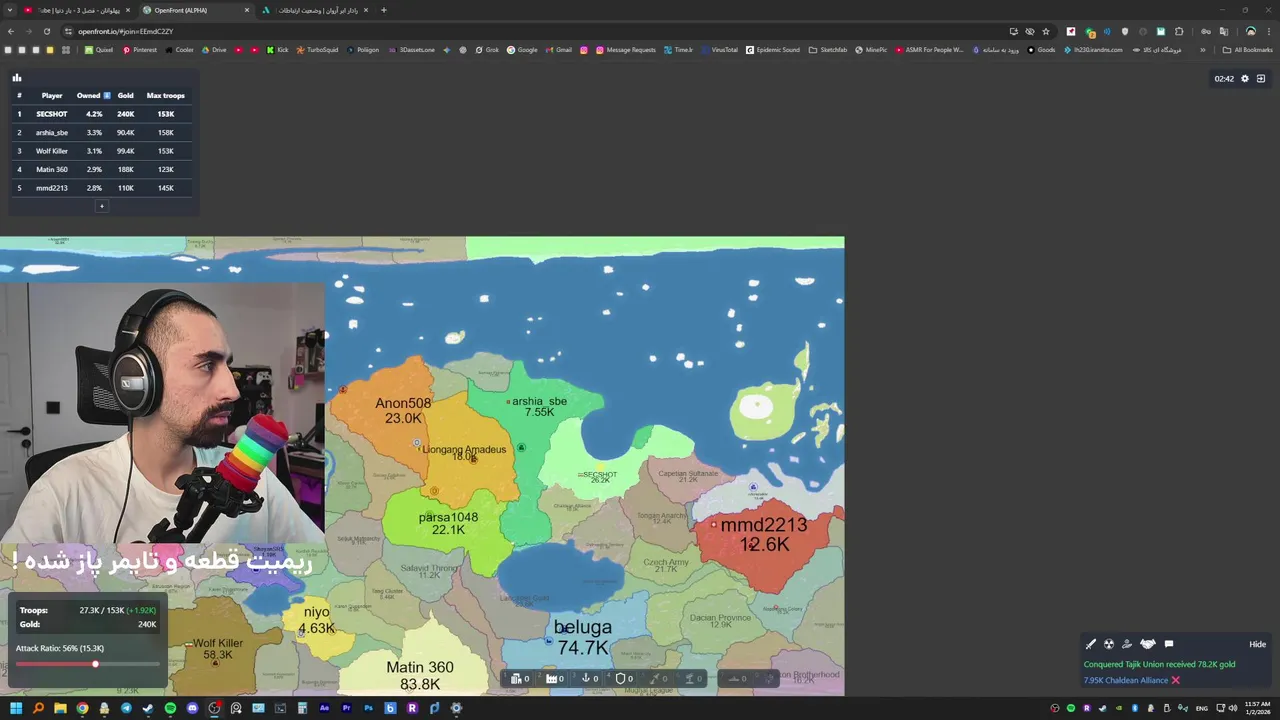Screen dimensions: 1280x720
Task: Select the Factory build icon in build bar
Action: tap(554, 678)
